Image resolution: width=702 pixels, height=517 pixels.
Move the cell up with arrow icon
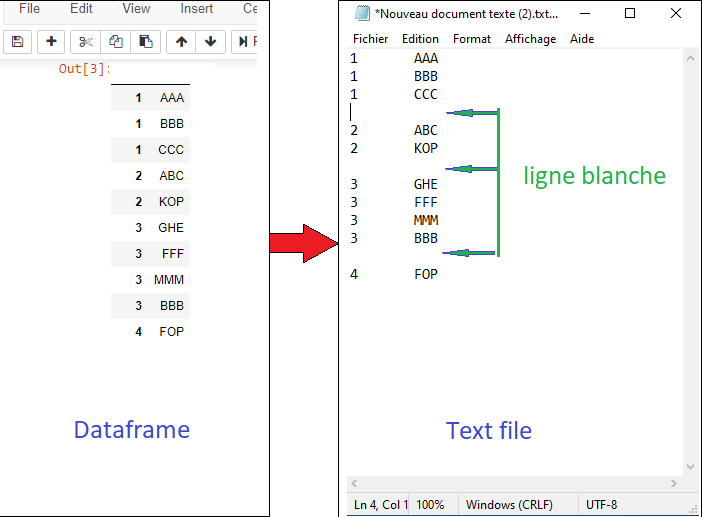pyautogui.click(x=181, y=41)
